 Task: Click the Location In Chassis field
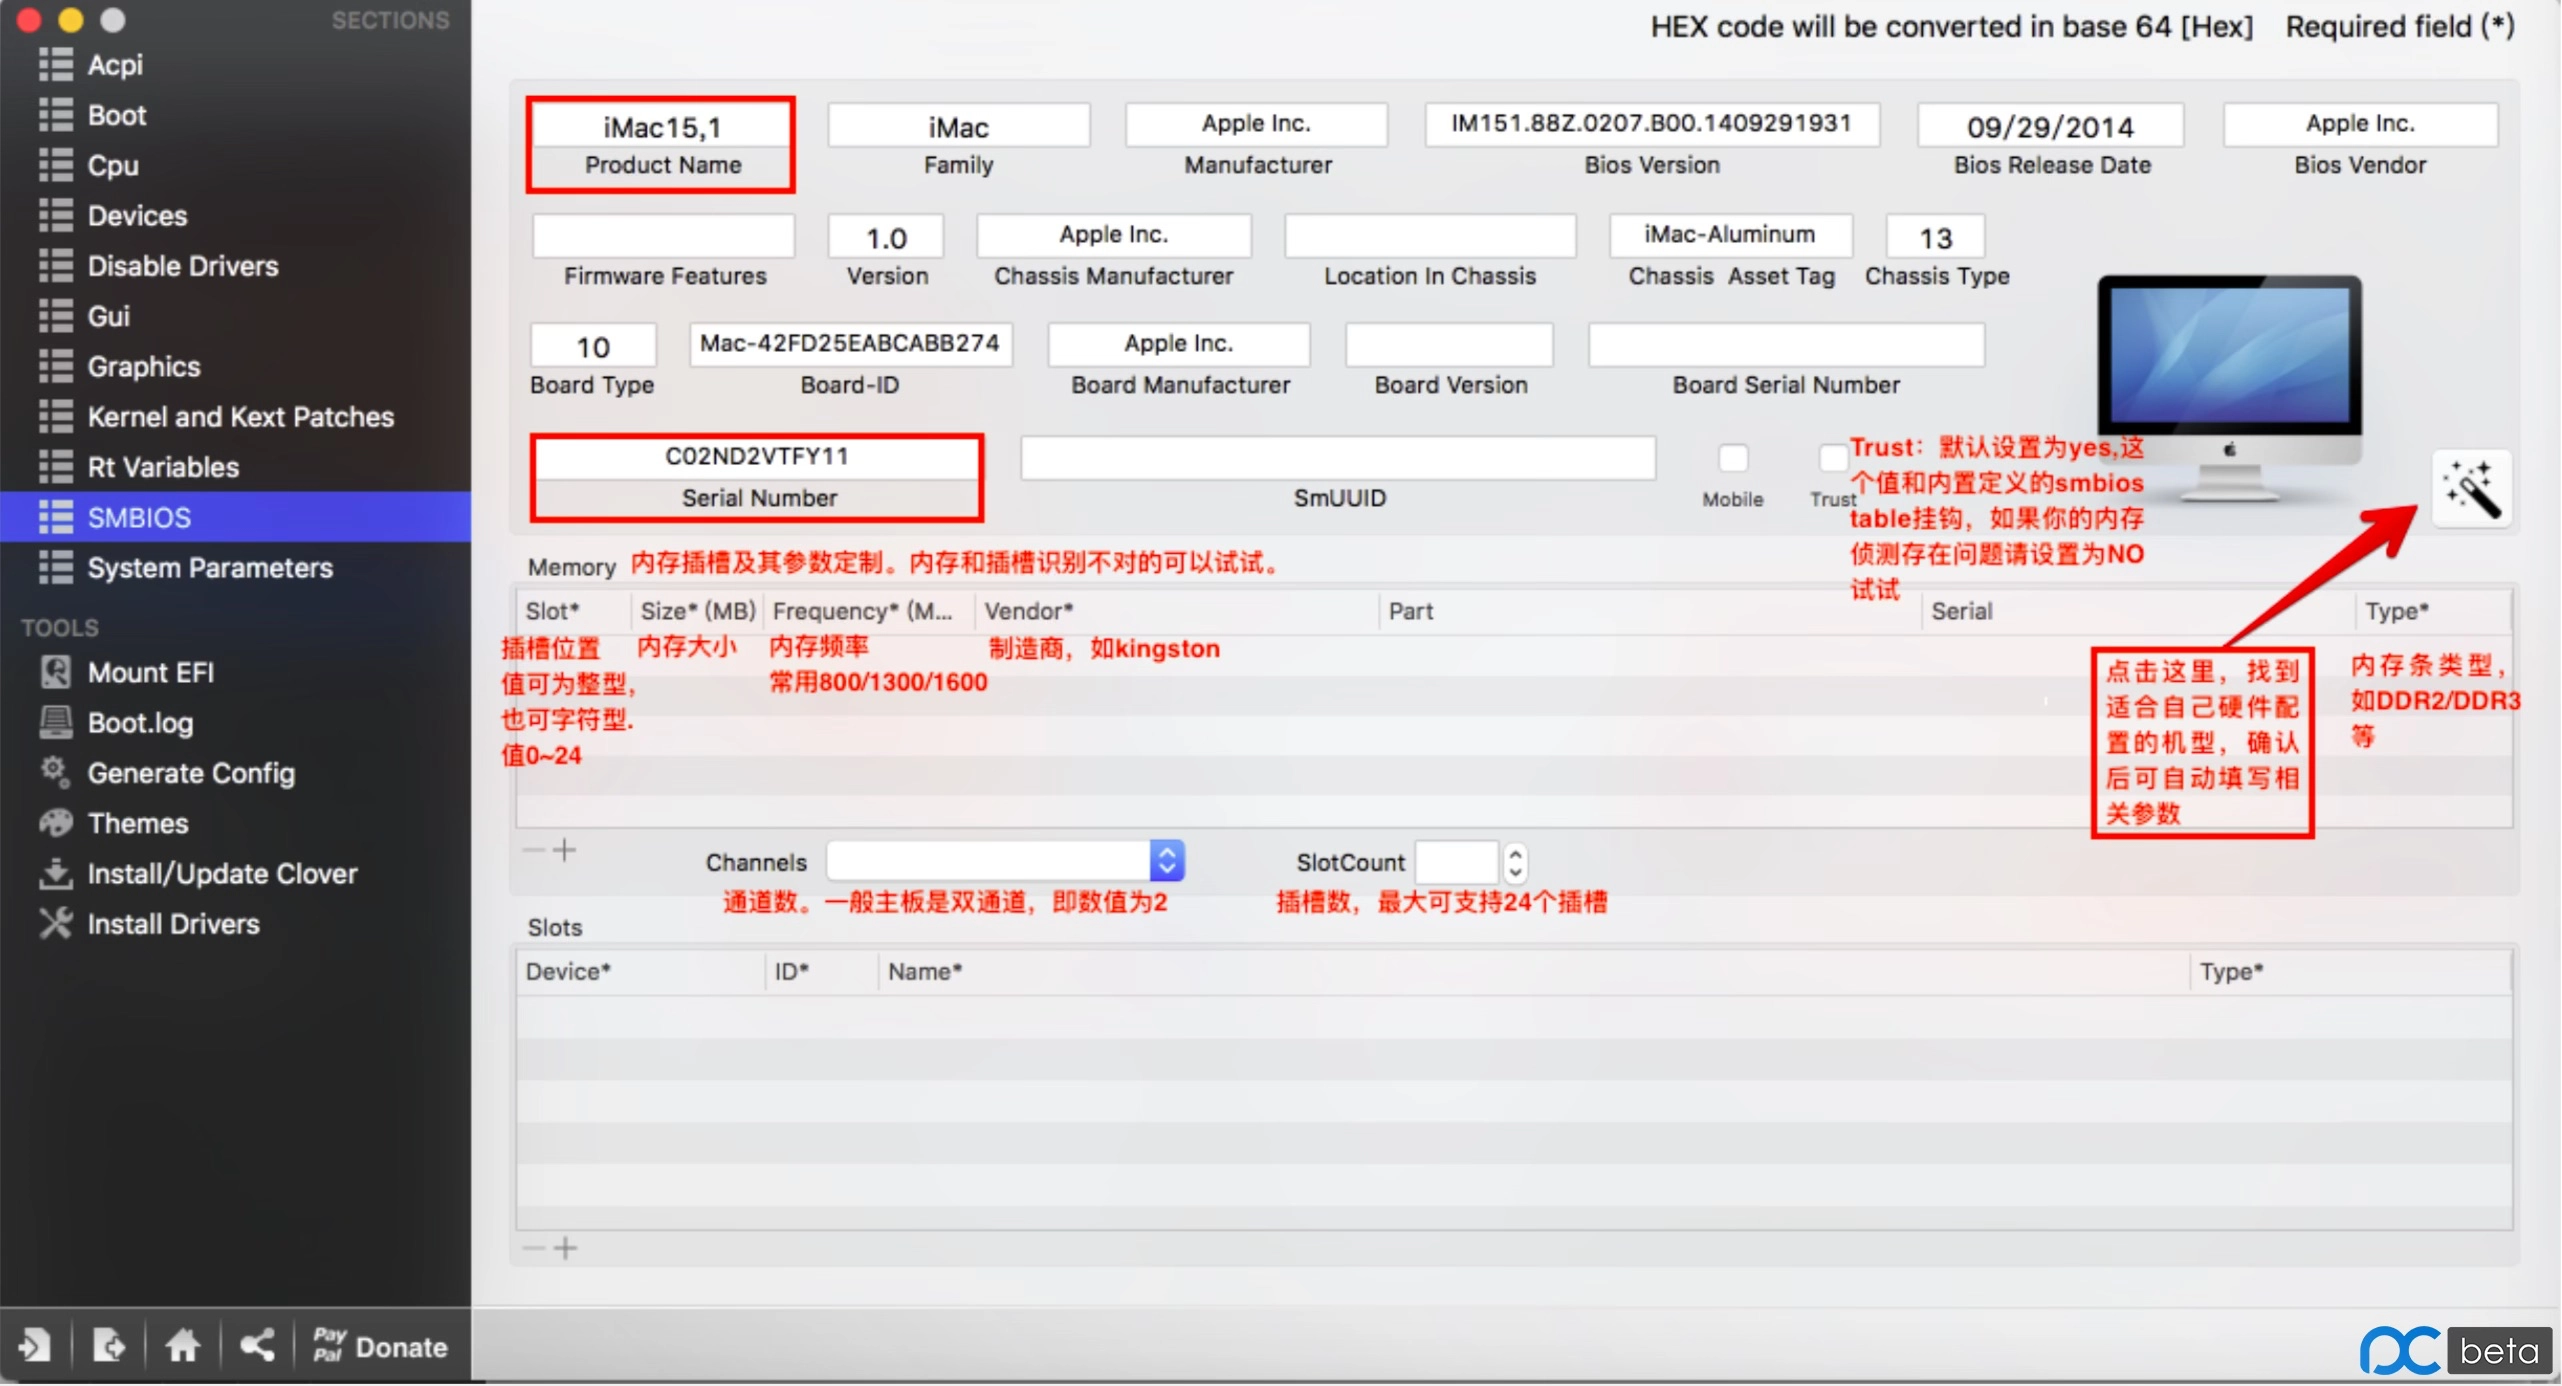(x=1430, y=236)
